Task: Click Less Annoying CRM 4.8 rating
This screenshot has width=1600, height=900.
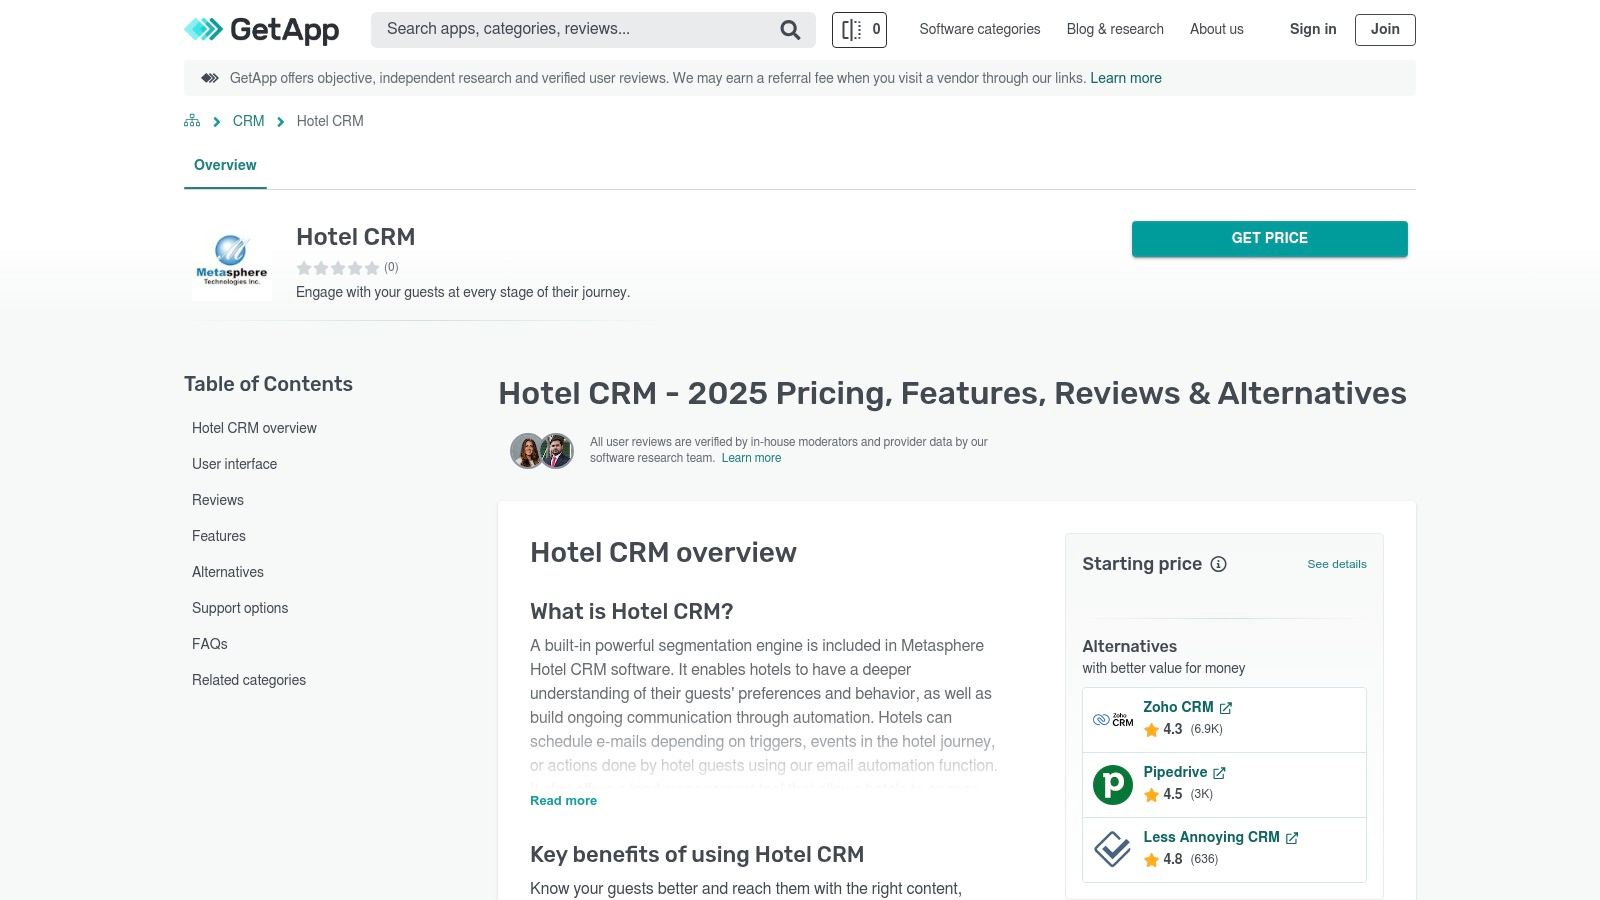Action: (x=1181, y=859)
